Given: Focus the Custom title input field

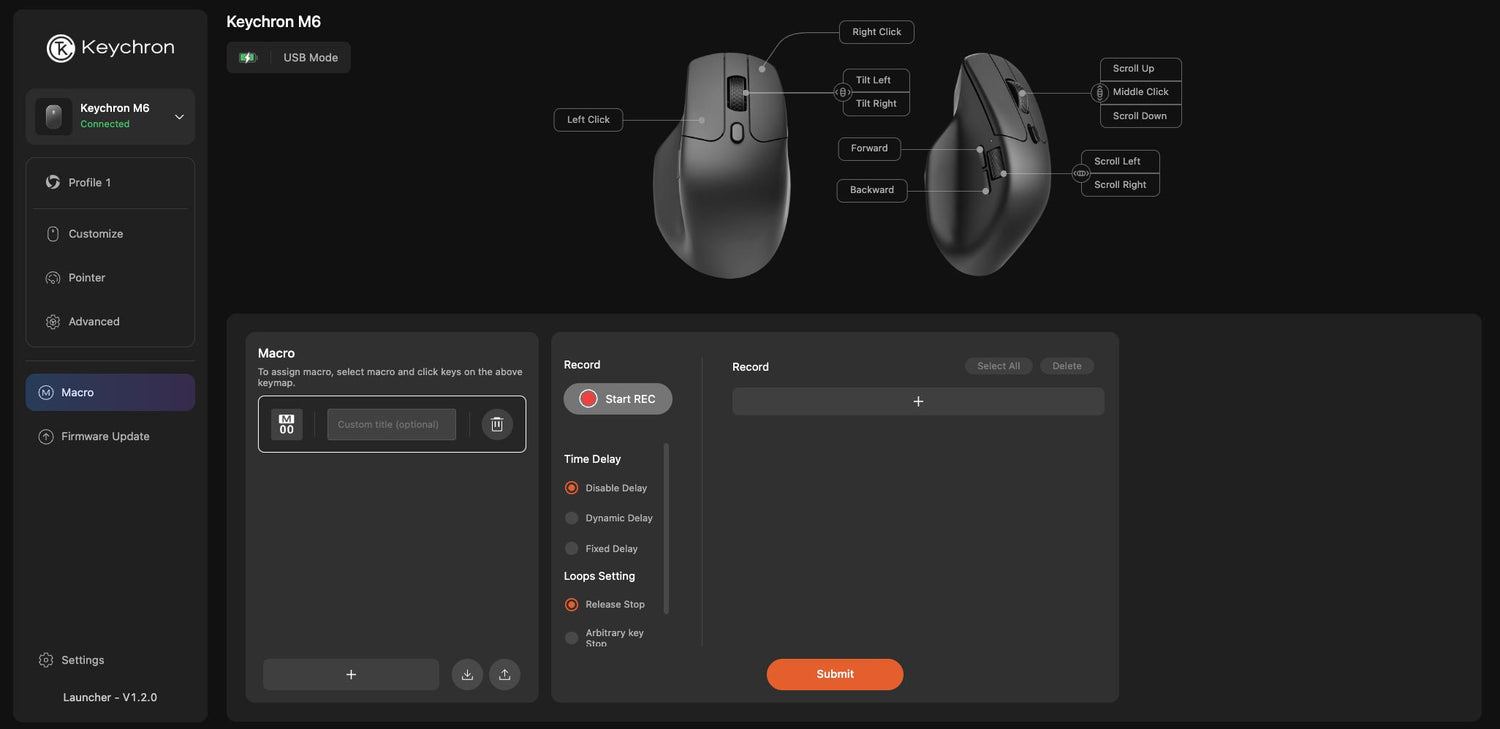Looking at the screenshot, I should 392,424.
